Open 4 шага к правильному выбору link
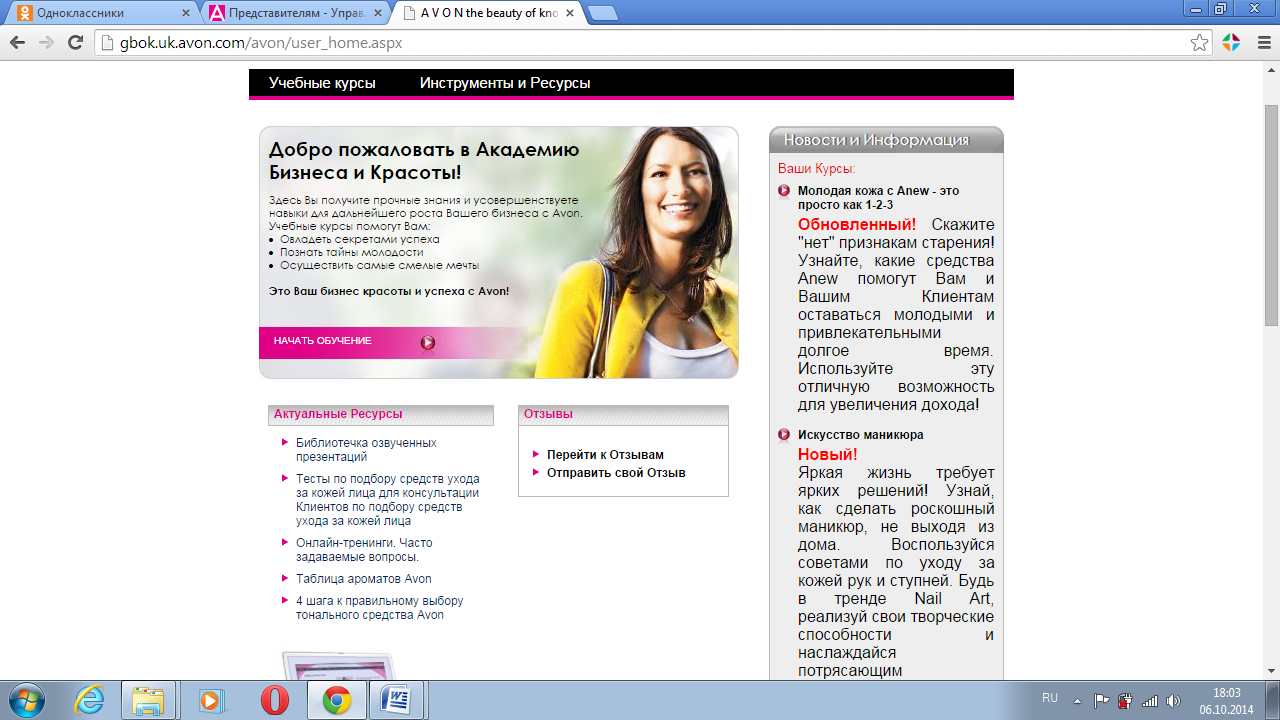Screen dimensions: 1280x720 point(380,608)
